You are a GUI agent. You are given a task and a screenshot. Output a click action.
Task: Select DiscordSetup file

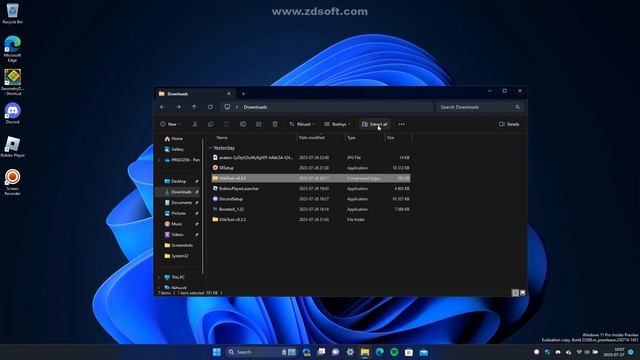pyautogui.click(x=311, y=199)
